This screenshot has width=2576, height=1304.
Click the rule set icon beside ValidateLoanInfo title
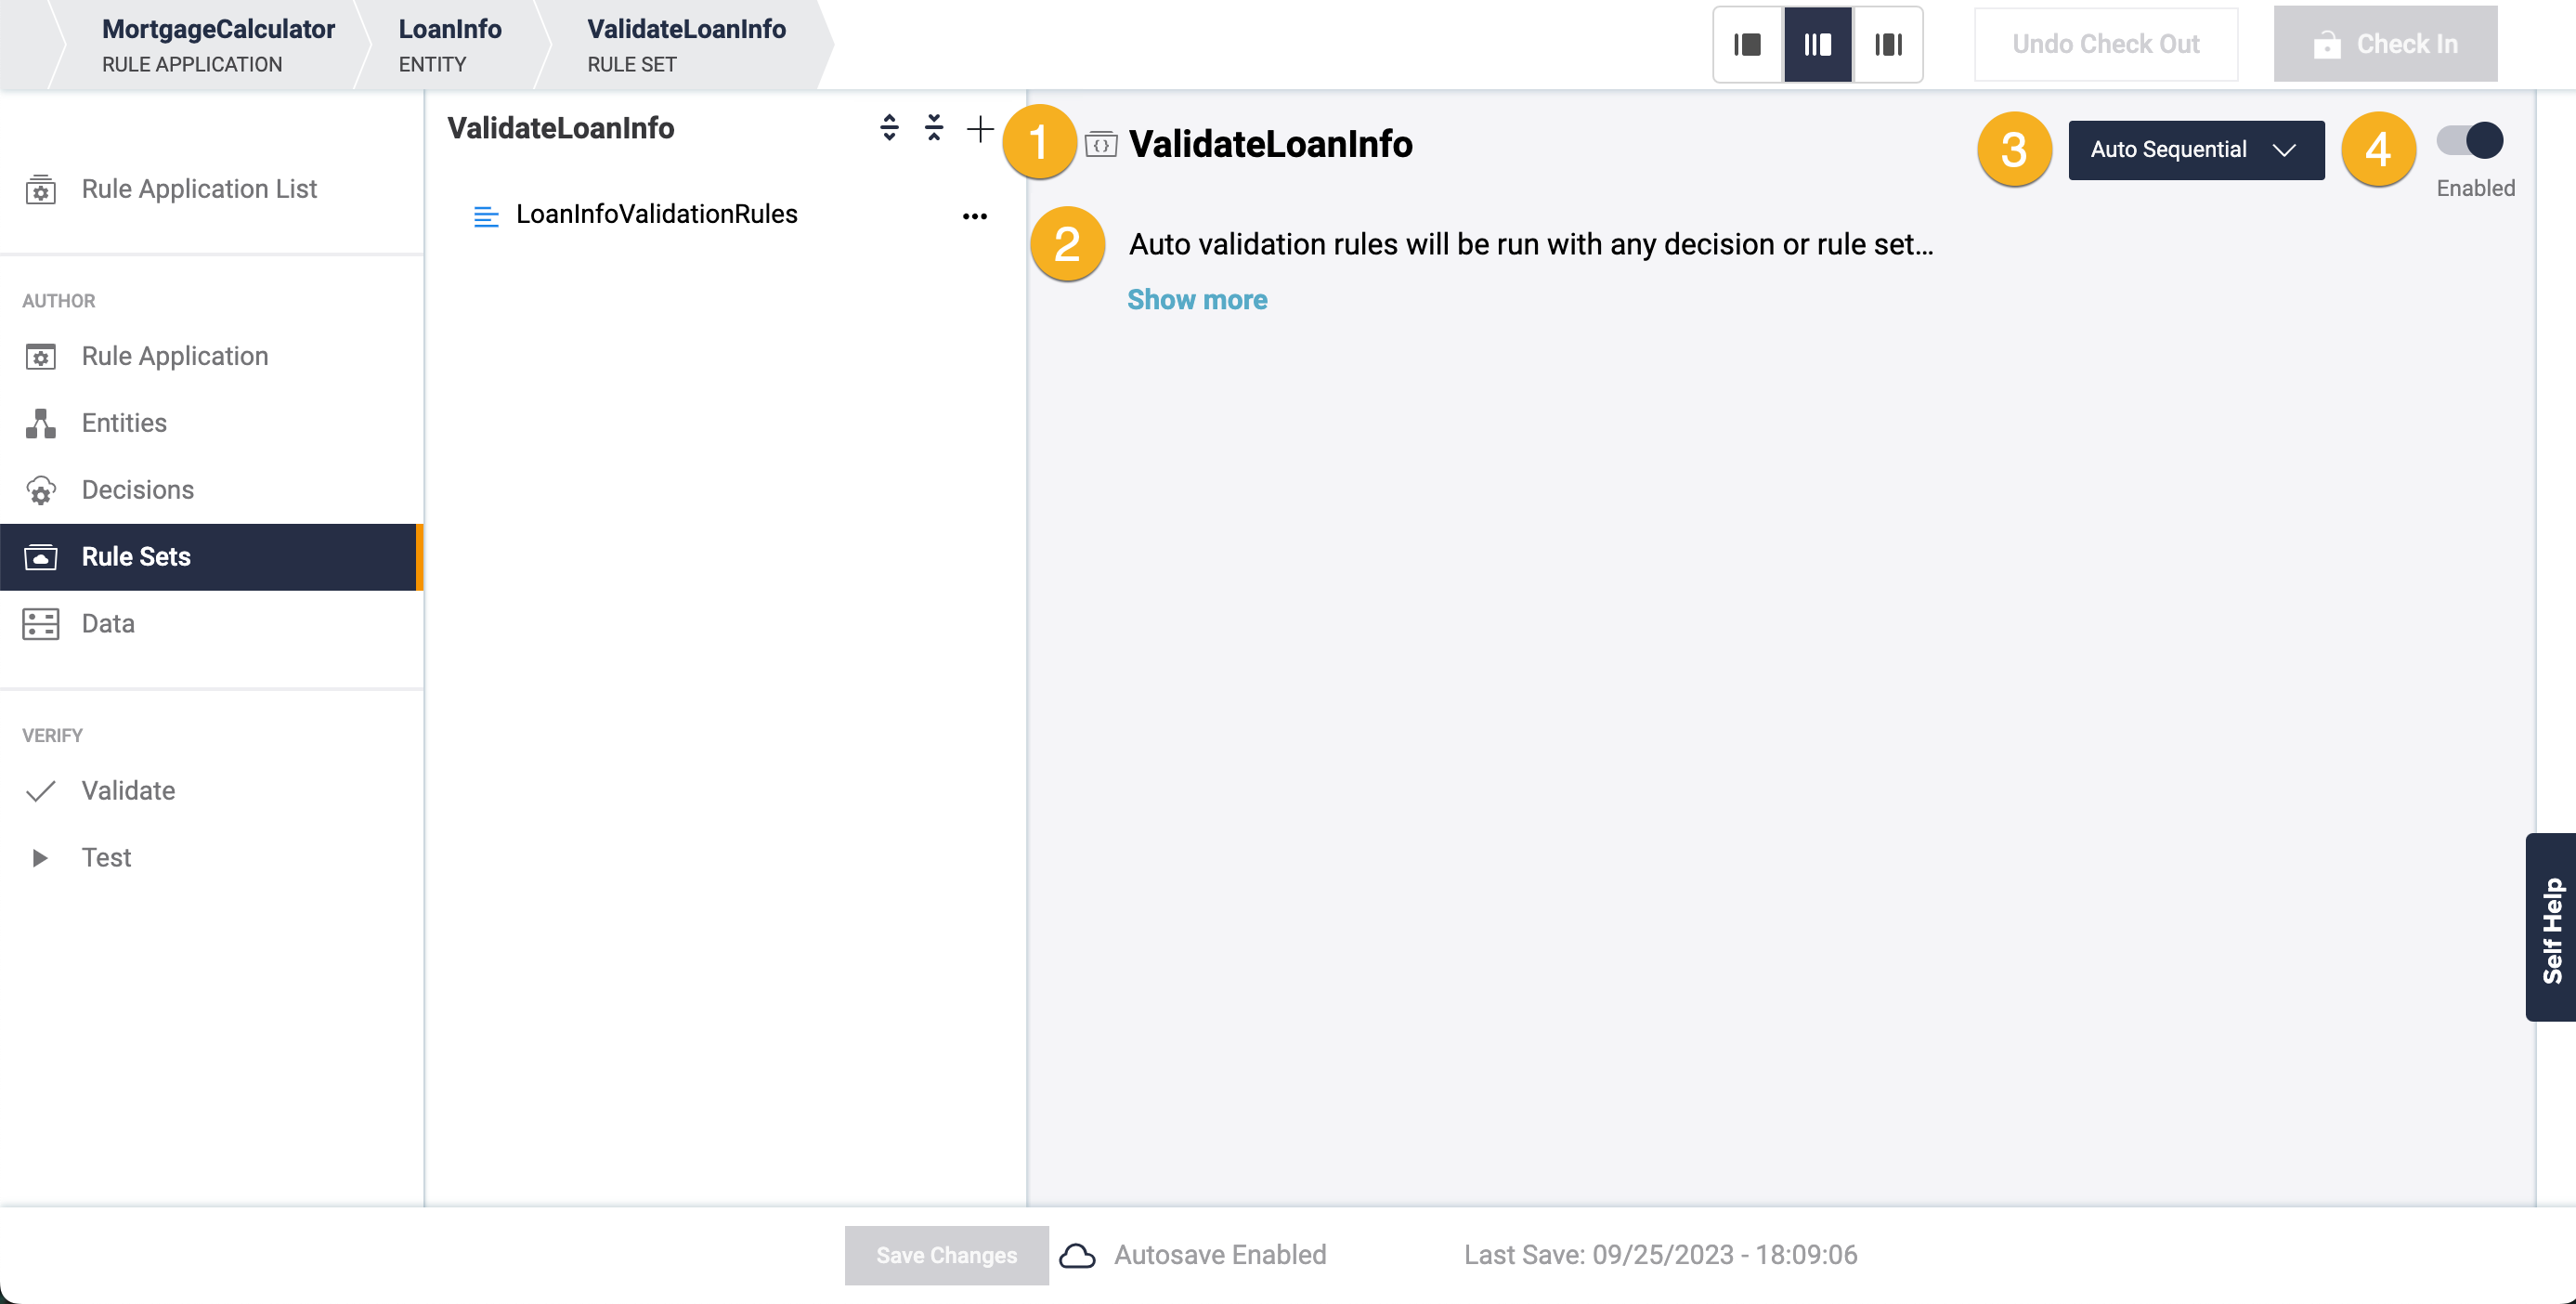1101,144
